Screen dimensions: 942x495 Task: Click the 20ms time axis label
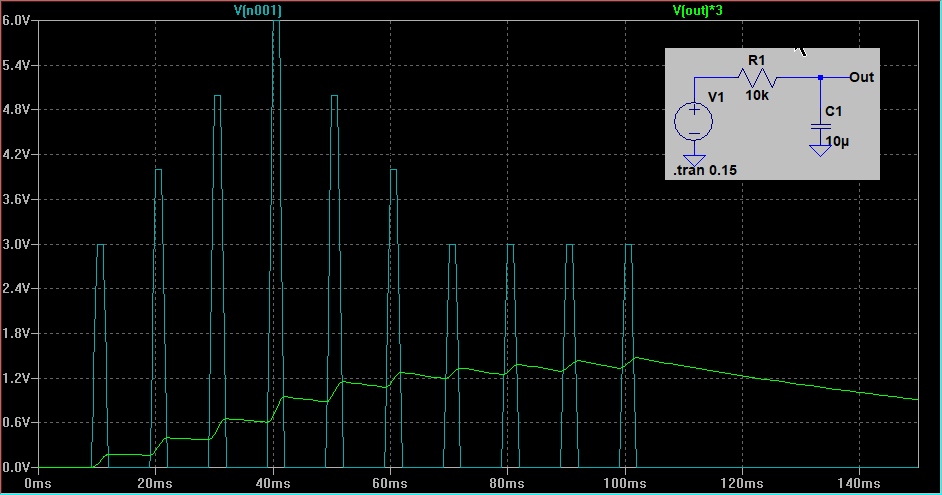pyautogui.click(x=155, y=483)
